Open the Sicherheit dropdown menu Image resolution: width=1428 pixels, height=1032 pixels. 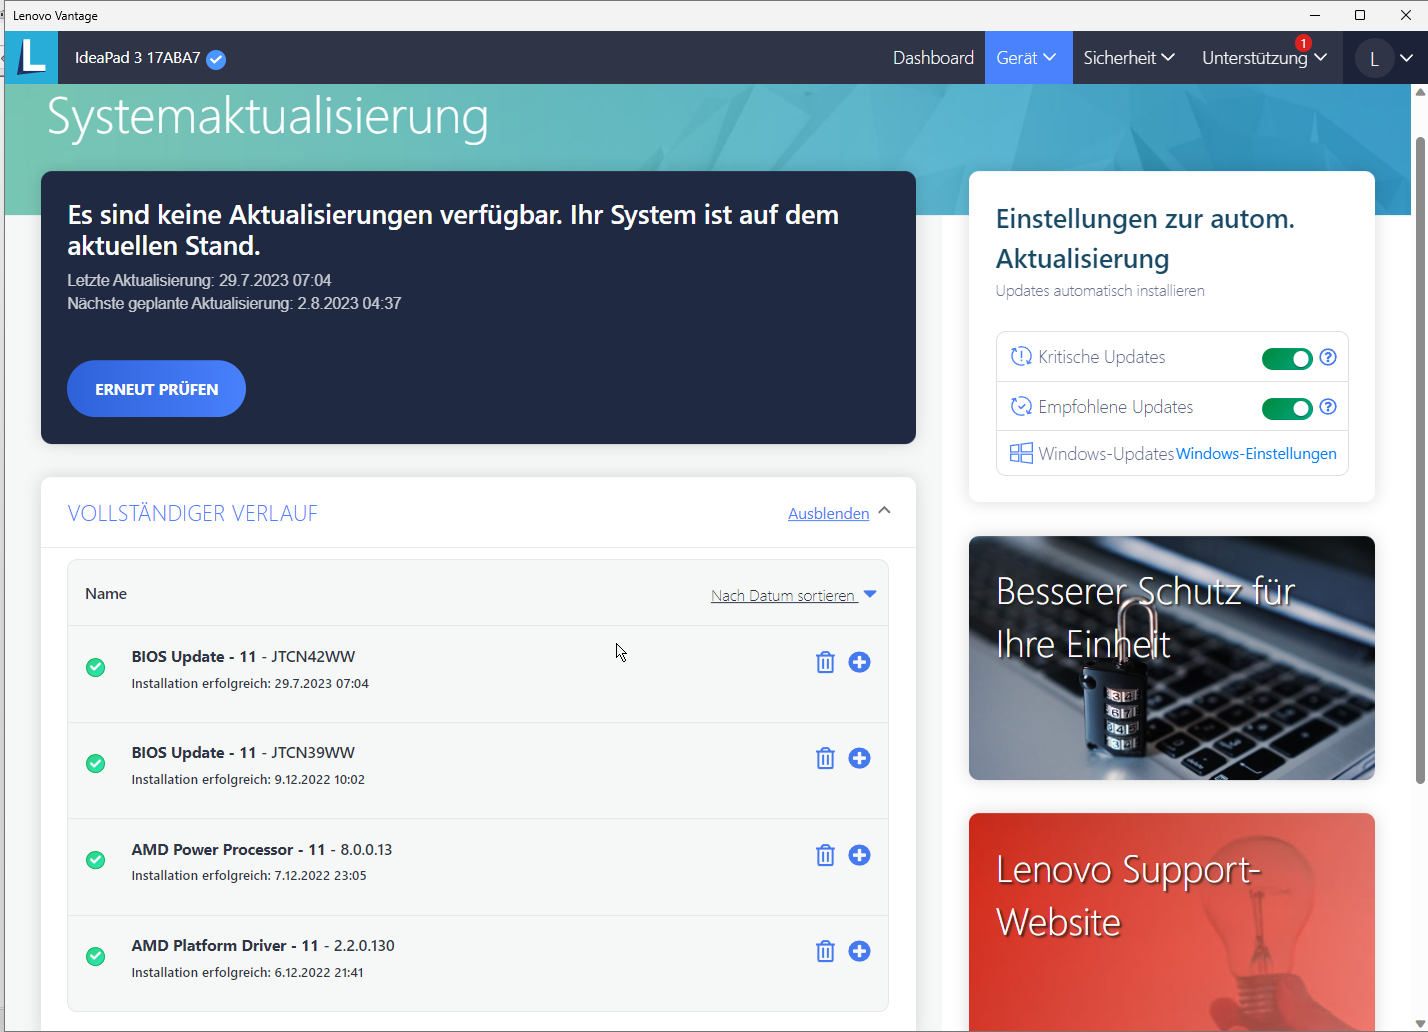coord(1129,58)
